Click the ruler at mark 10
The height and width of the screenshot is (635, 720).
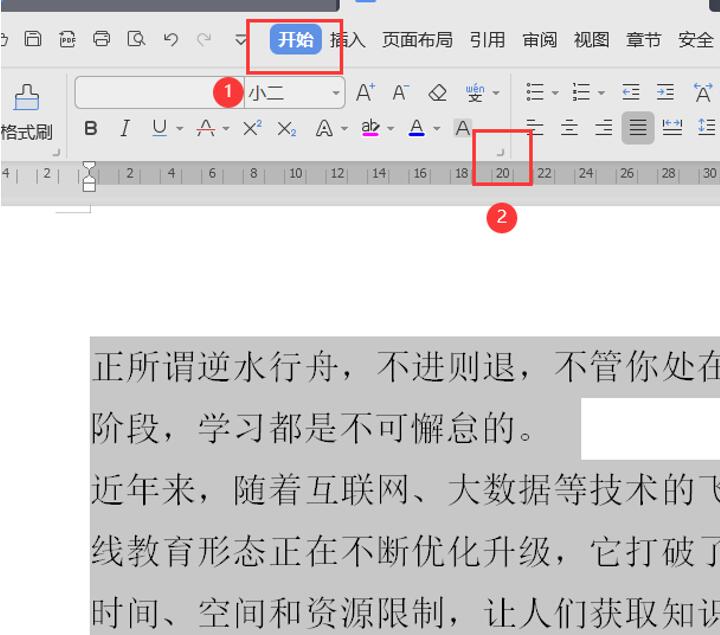pyautogui.click(x=295, y=174)
